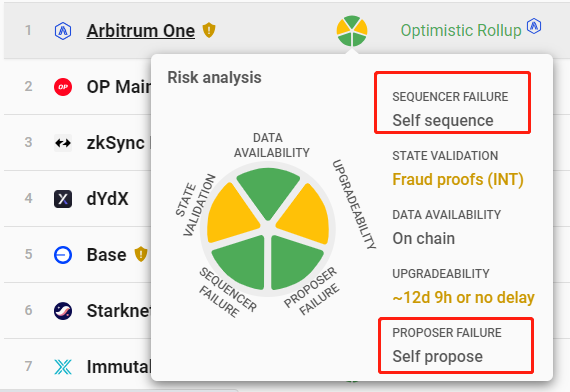570x392 pixels.
Task: Click the dYdX logo icon
Action: tap(63, 199)
